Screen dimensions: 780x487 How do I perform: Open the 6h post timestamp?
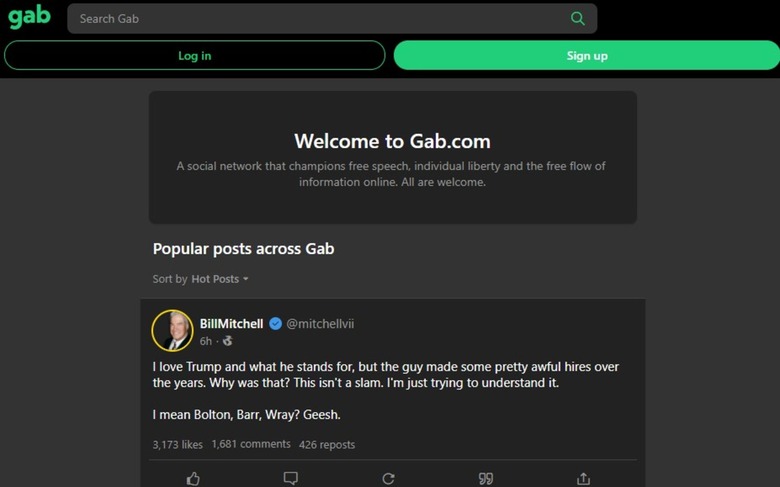coord(205,341)
